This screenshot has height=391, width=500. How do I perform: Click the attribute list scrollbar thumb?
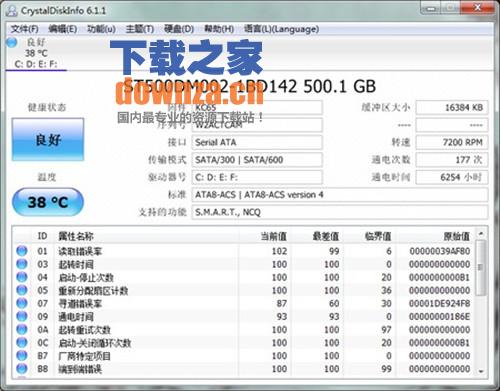click(x=481, y=268)
